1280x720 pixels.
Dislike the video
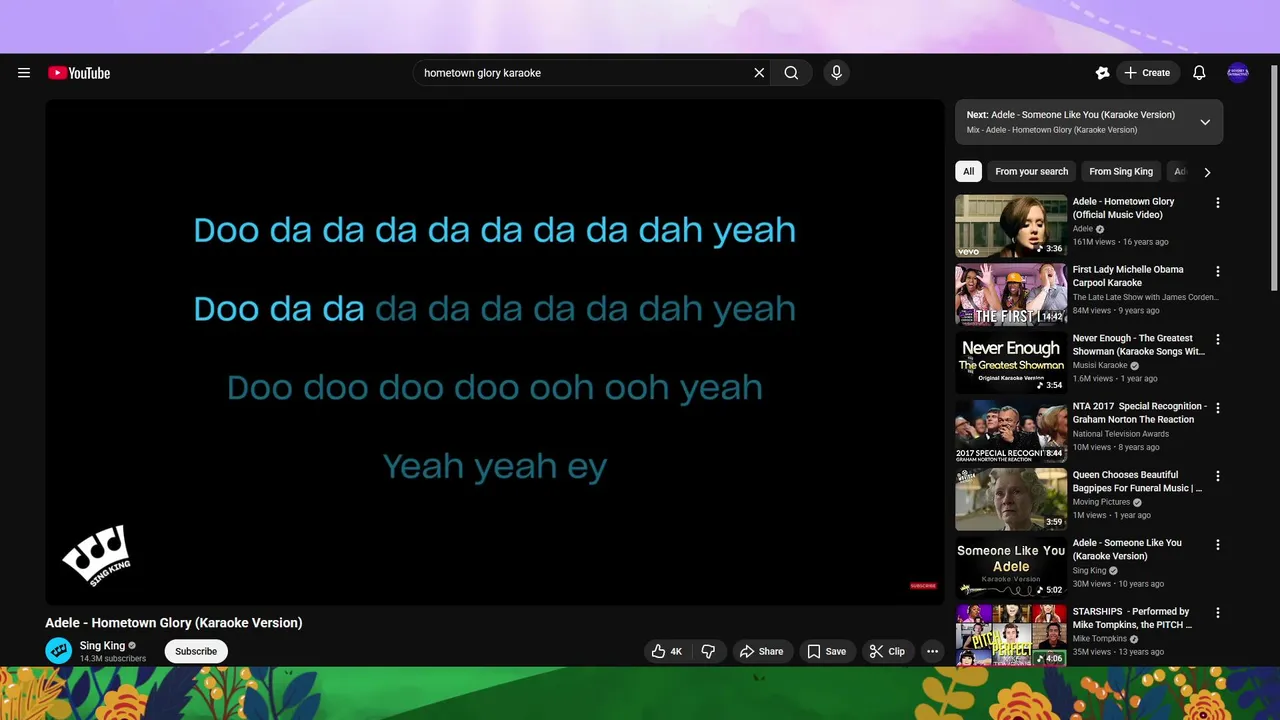[x=709, y=651]
